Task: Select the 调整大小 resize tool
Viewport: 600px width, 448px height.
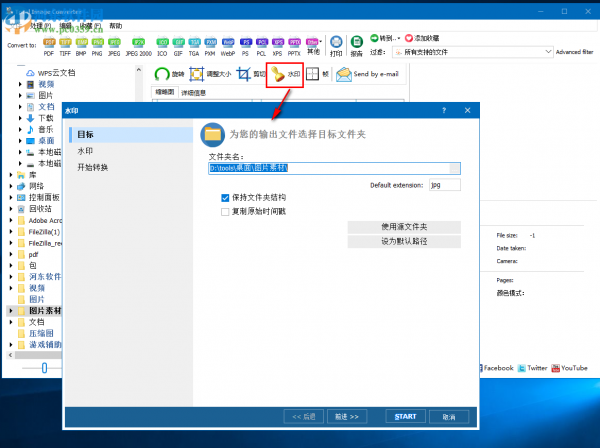Action: 210,74
